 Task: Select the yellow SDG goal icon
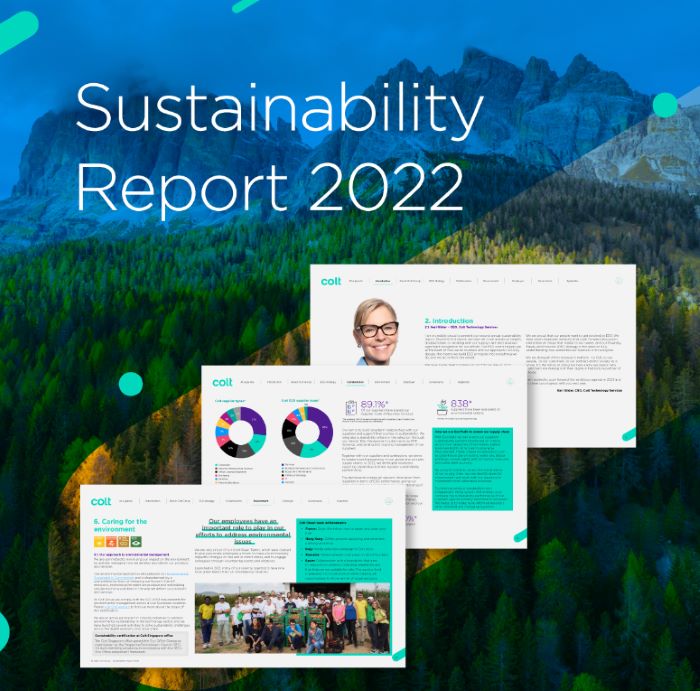coord(99,541)
